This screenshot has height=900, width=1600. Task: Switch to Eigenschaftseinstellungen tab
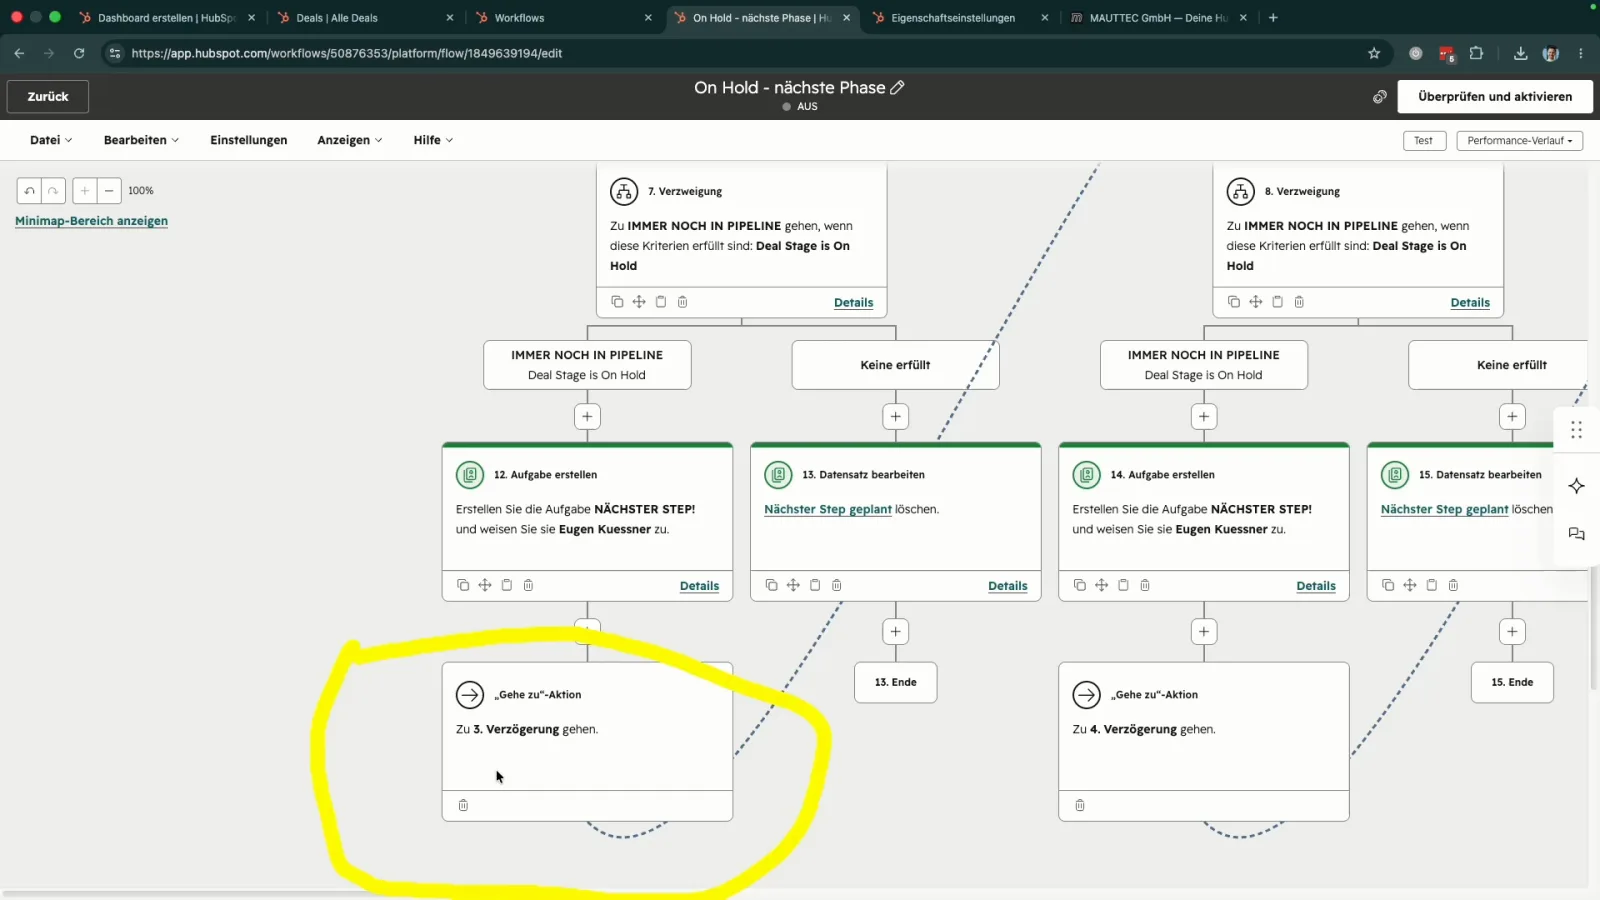click(960, 18)
